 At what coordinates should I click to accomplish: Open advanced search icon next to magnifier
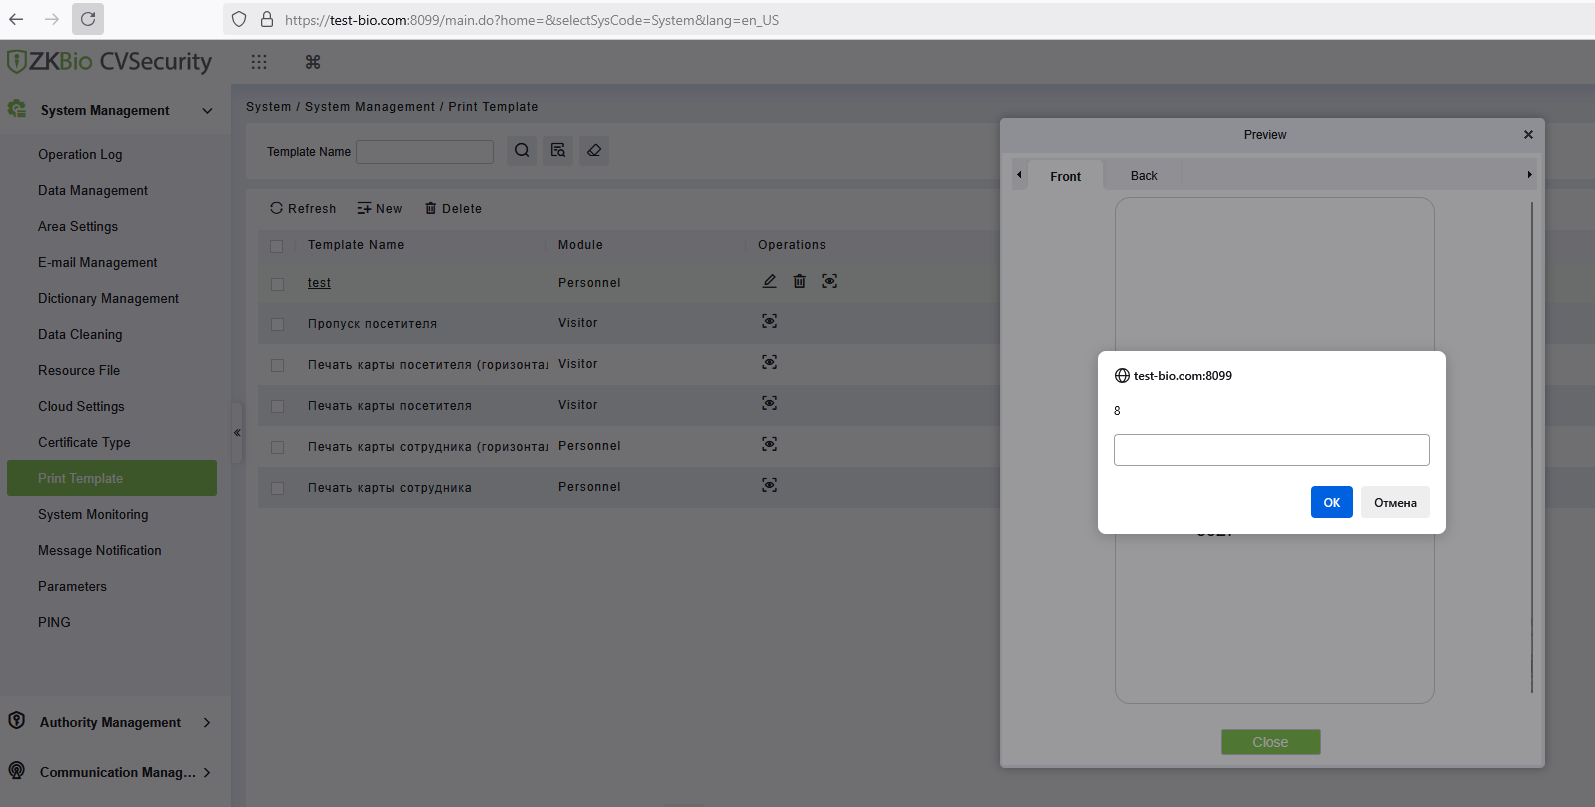(558, 151)
